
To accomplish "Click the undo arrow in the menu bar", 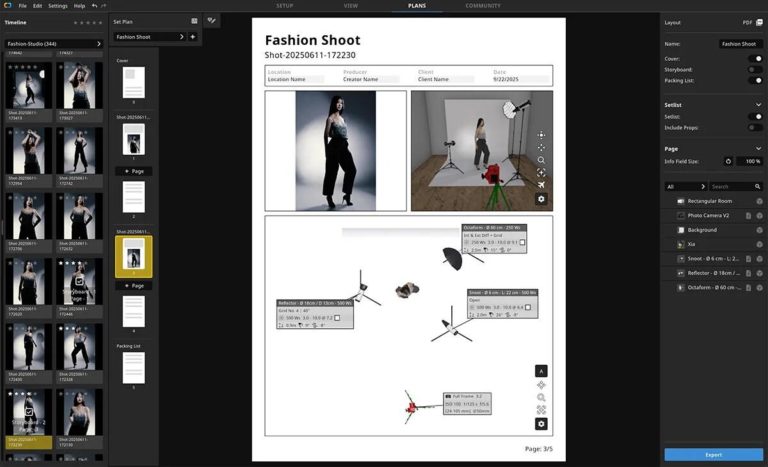I will coord(95,6).
